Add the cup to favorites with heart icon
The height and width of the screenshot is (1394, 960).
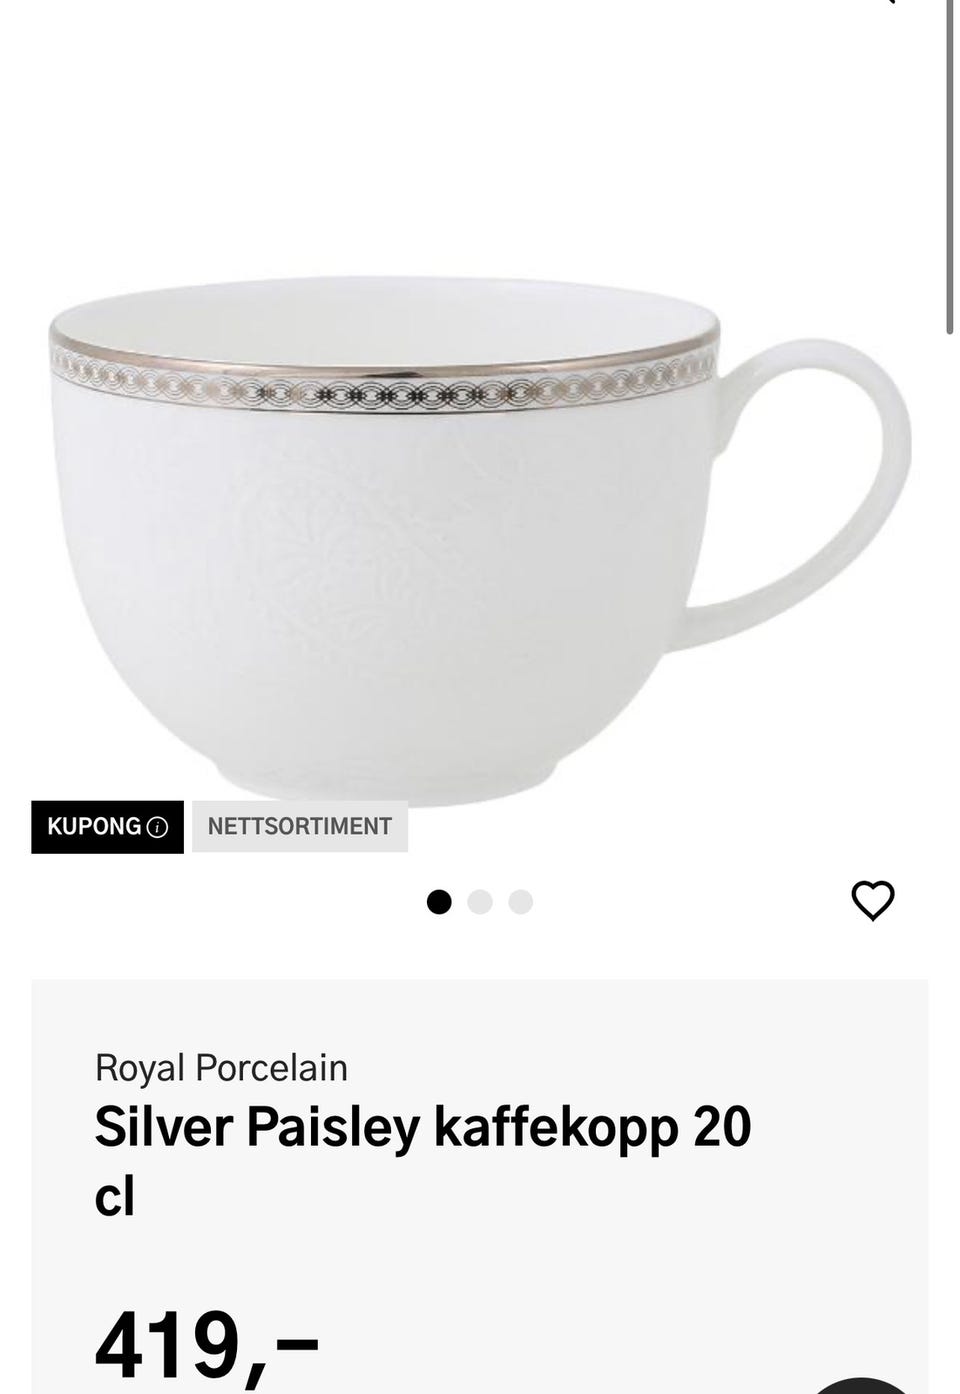[872, 900]
